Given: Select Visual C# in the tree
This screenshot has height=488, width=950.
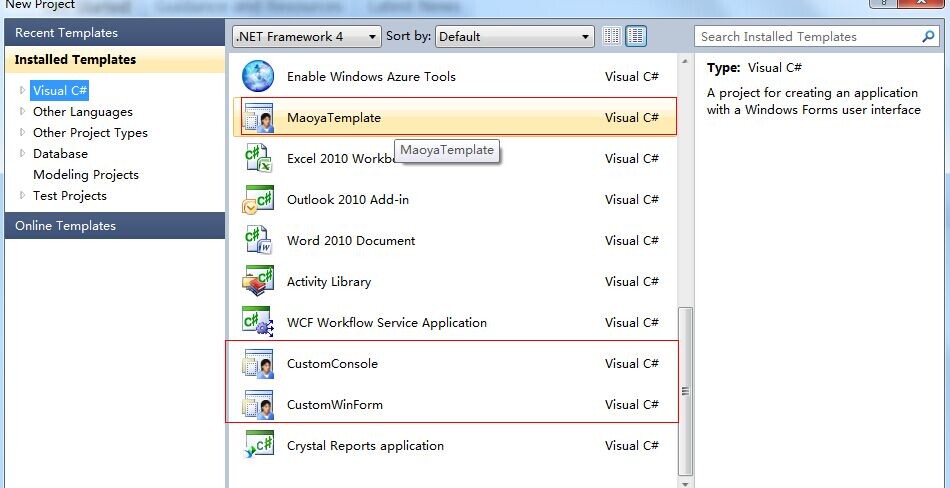Looking at the screenshot, I should tap(60, 91).
